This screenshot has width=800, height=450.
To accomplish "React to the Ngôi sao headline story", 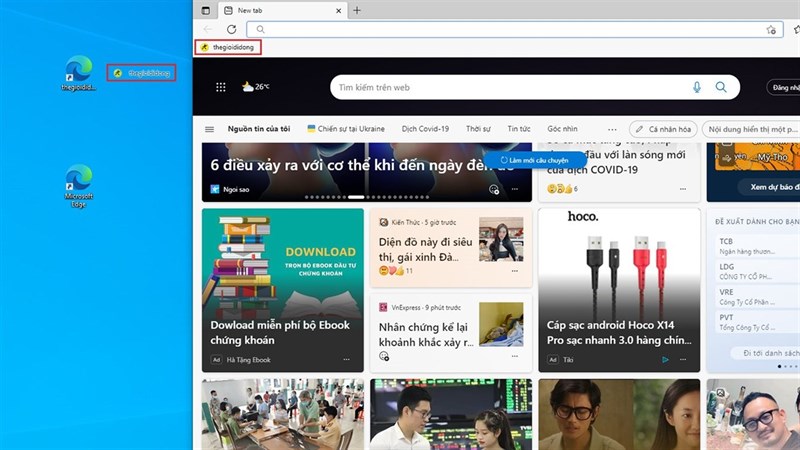I will (494, 189).
